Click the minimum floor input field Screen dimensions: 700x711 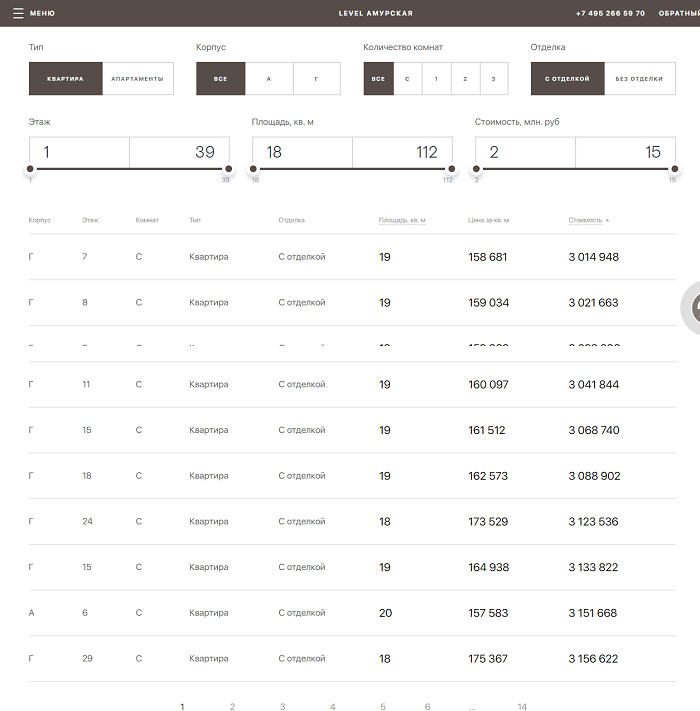pos(79,152)
